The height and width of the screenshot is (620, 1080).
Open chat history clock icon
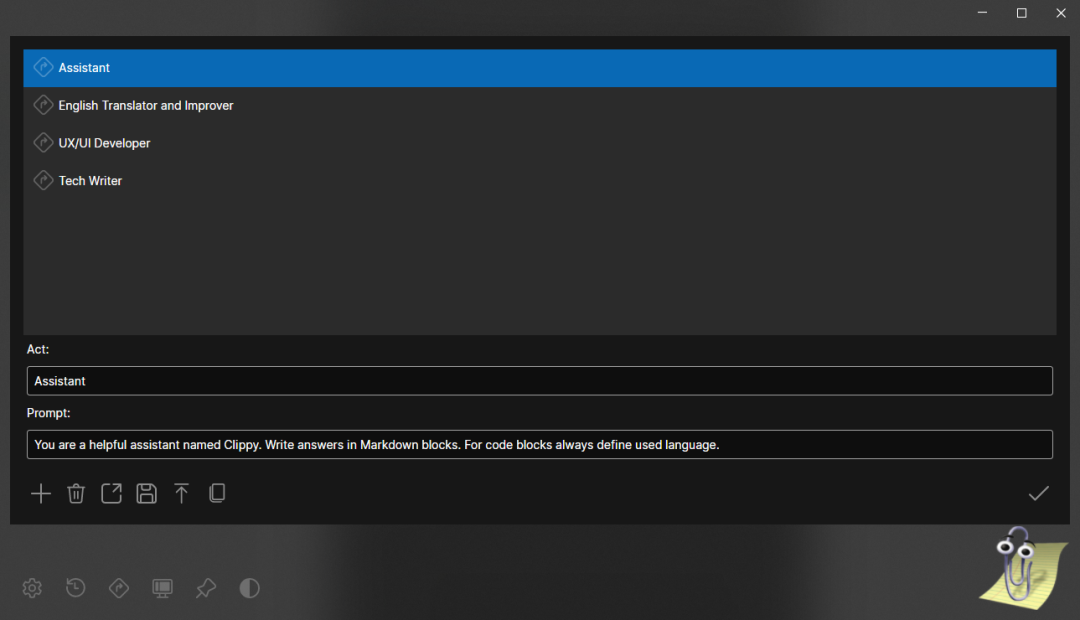[x=75, y=588]
